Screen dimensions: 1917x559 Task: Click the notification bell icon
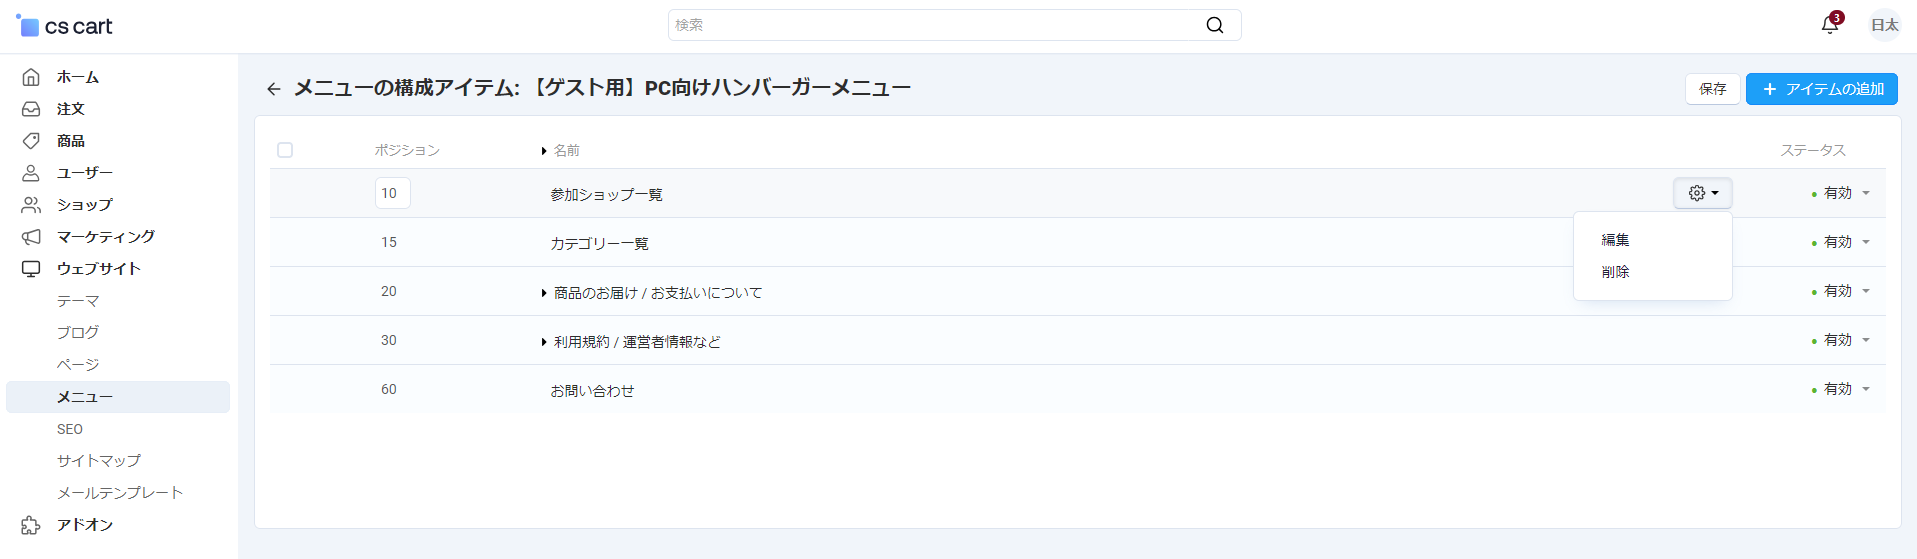[1829, 25]
